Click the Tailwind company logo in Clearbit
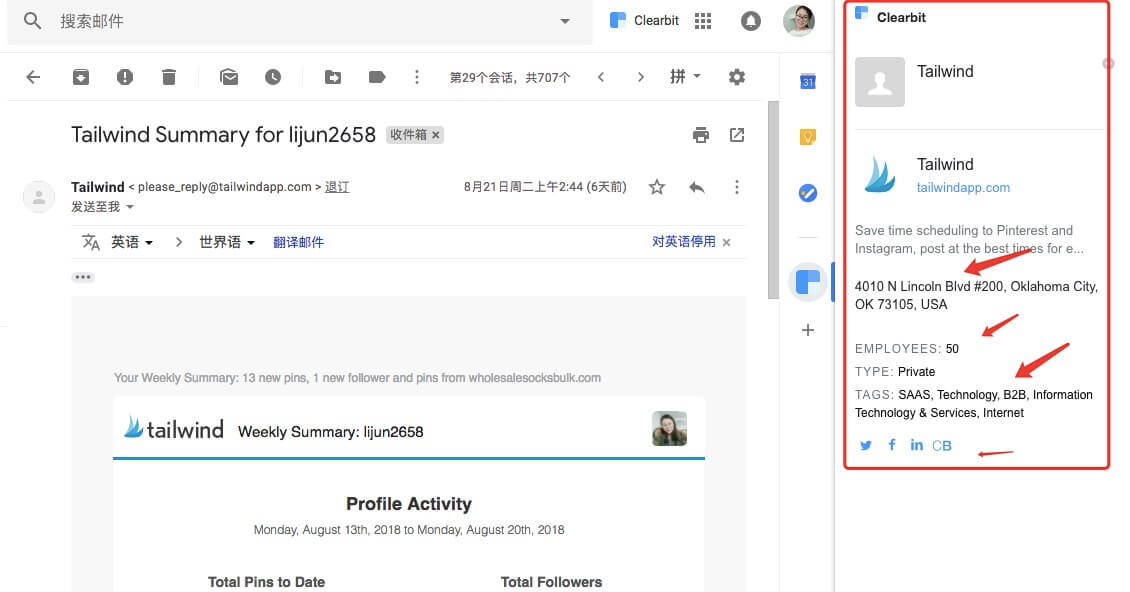This screenshot has height=592, width=1130. pos(879,174)
